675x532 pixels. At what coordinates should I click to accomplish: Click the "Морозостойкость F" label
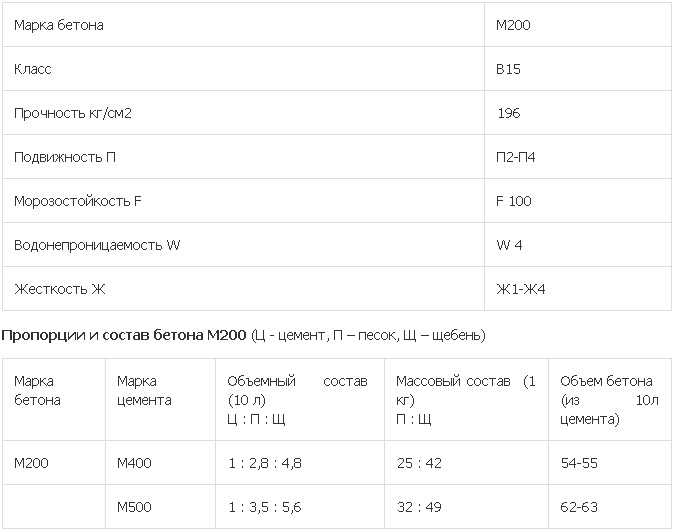click(77, 201)
